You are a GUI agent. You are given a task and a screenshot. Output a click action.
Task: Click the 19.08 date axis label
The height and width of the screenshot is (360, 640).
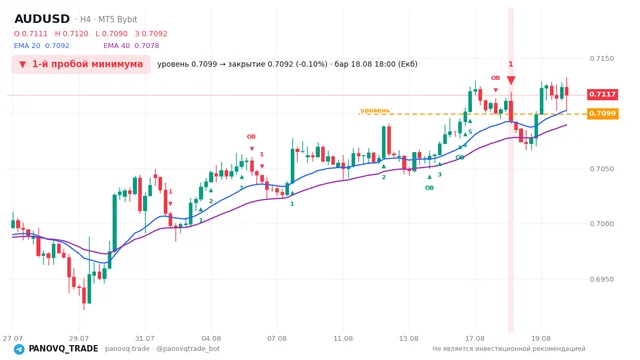pyautogui.click(x=541, y=338)
